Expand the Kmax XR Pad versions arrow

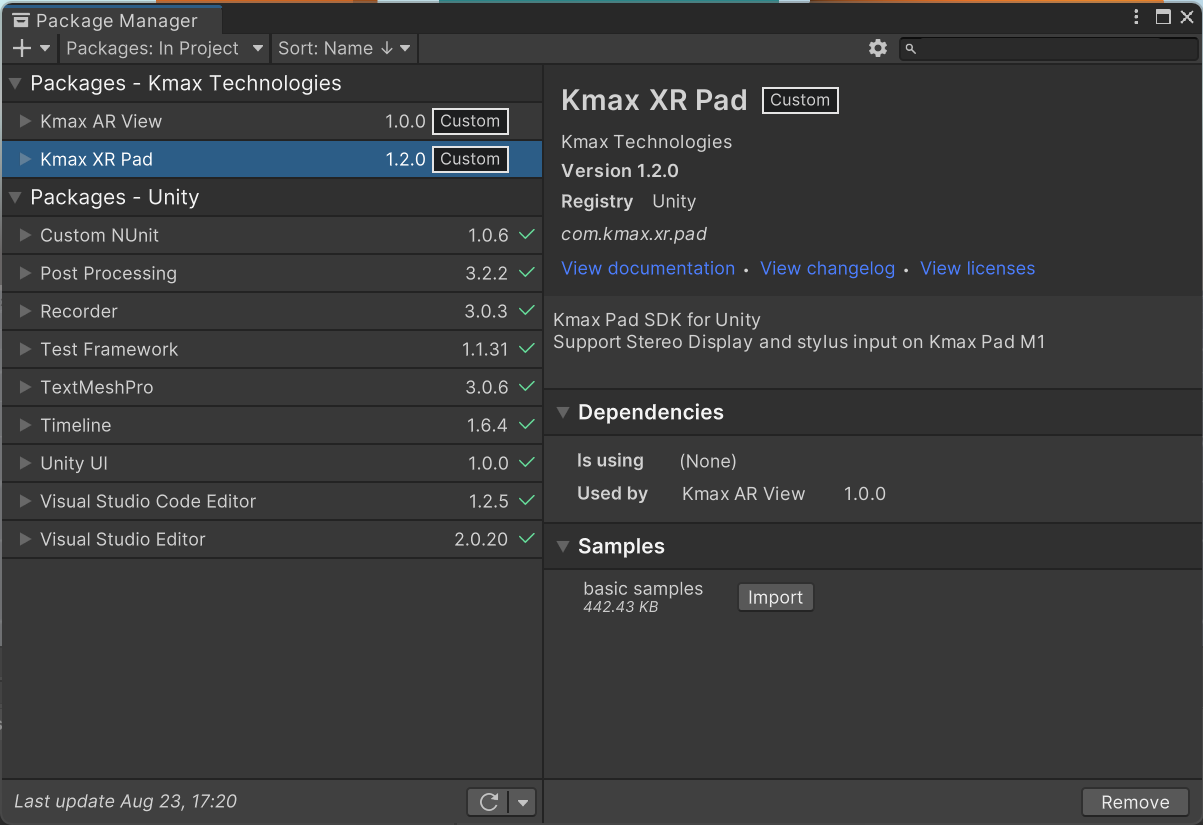tap(26, 159)
